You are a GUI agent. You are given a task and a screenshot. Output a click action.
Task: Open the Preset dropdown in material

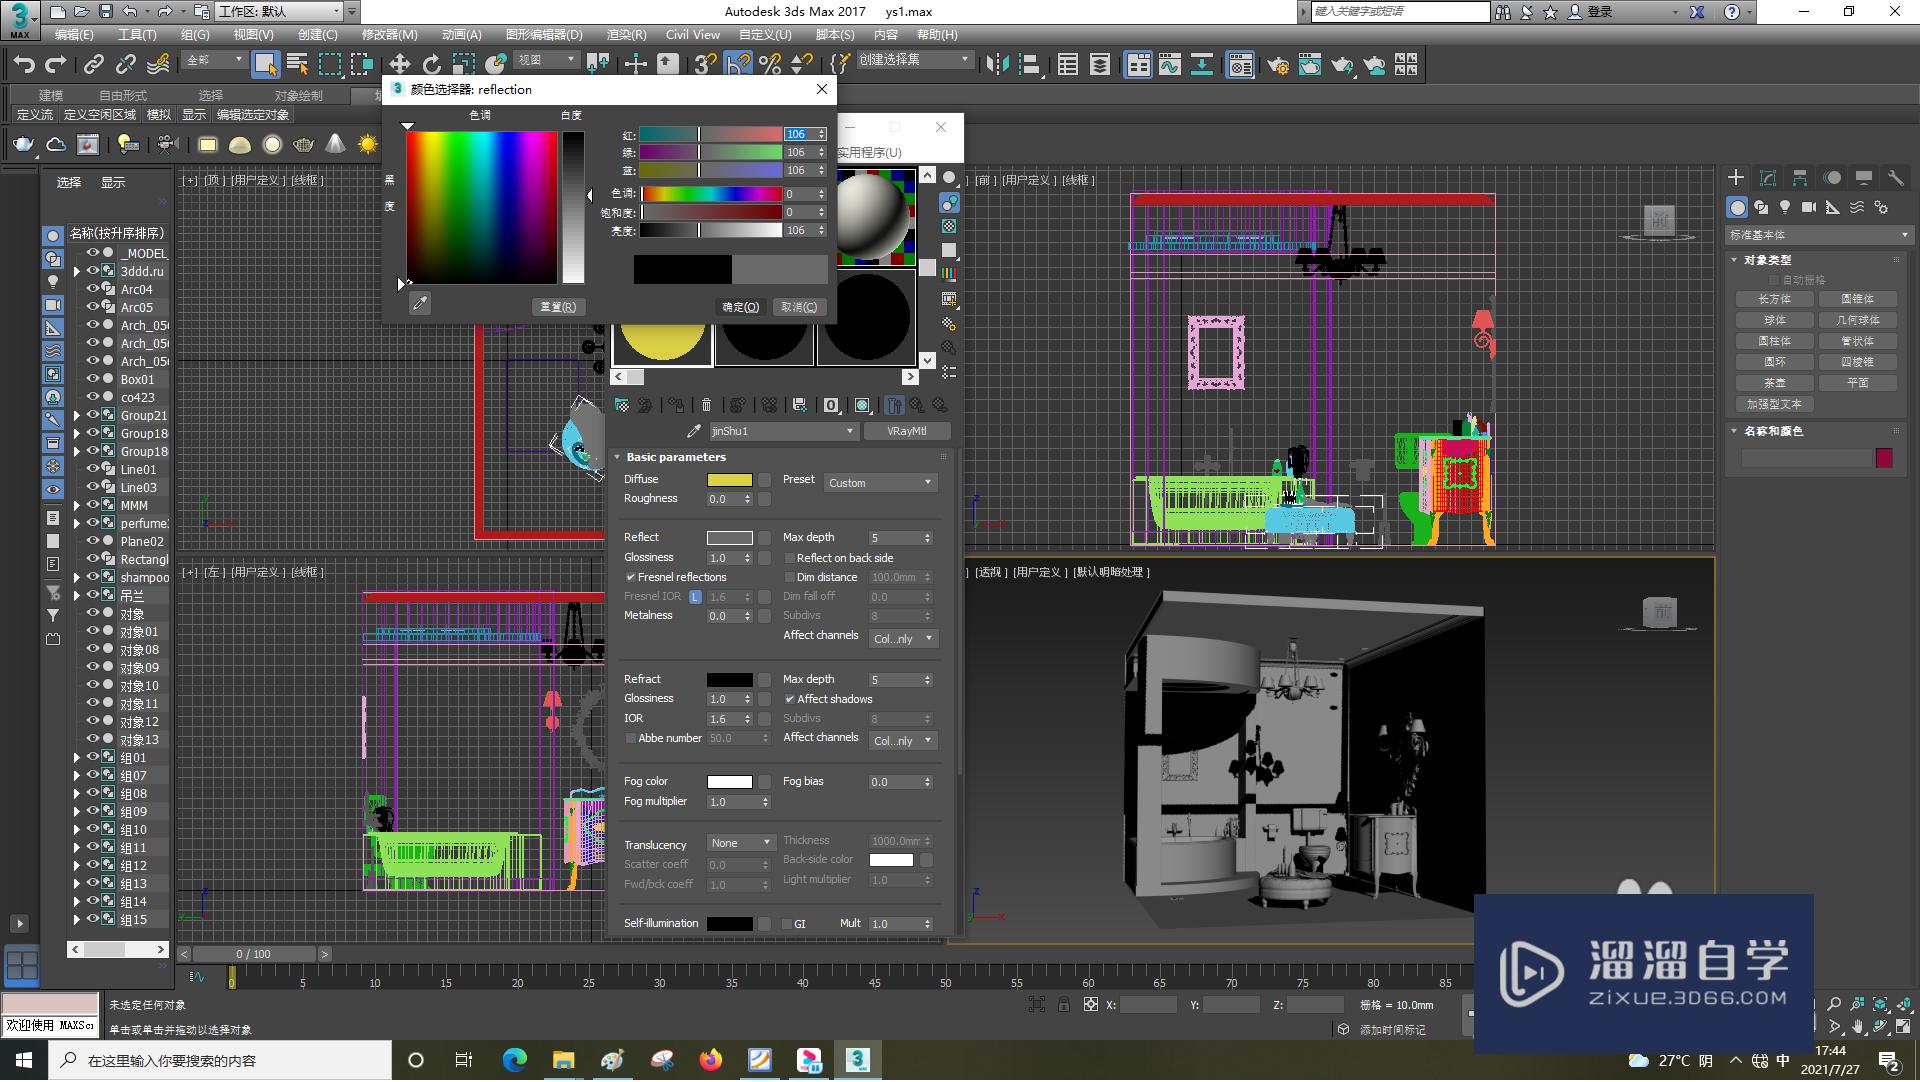[877, 481]
